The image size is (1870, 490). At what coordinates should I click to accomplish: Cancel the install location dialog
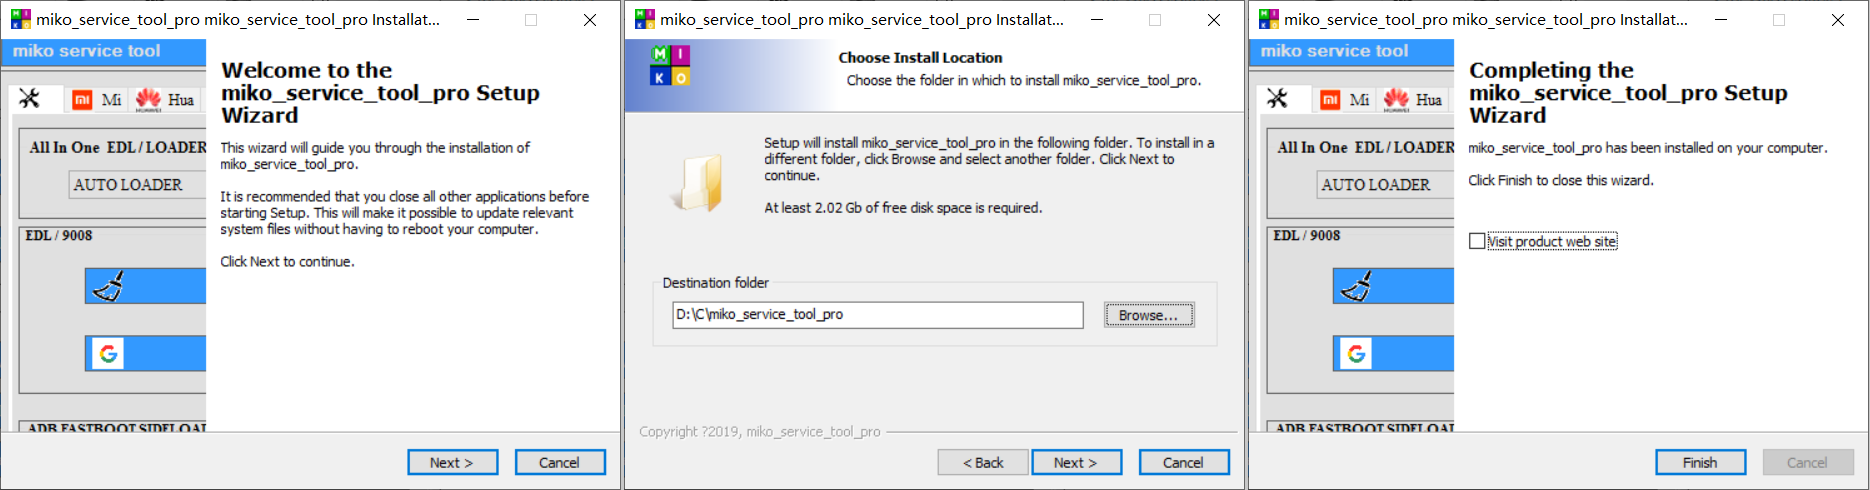point(1183,462)
